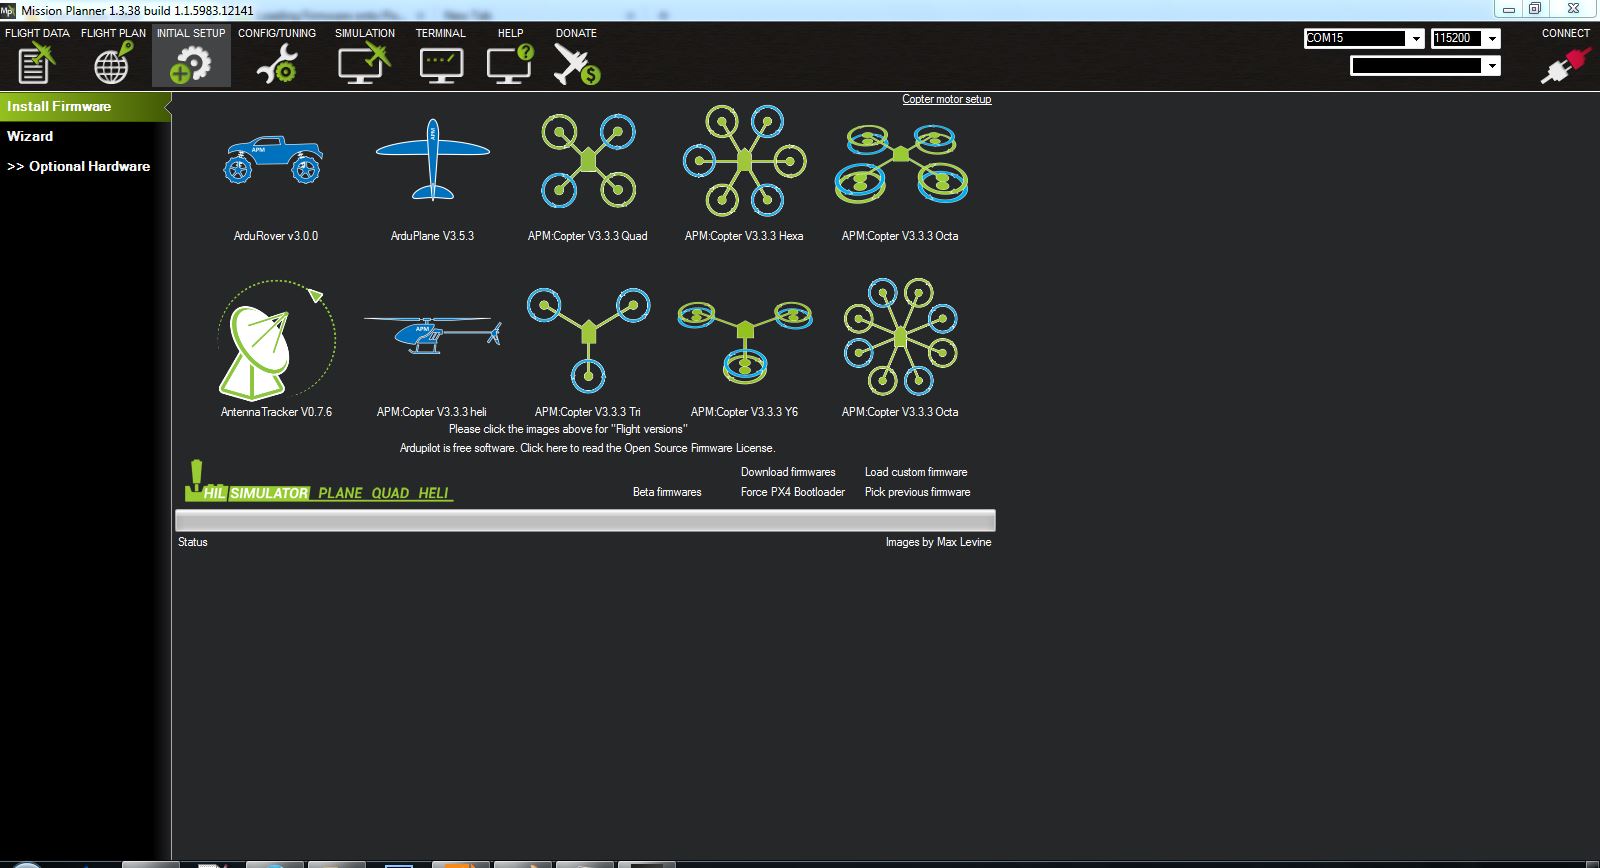Click the HIL simulator PLANE option
Image resolution: width=1600 pixels, height=868 pixels.
tap(340, 493)
